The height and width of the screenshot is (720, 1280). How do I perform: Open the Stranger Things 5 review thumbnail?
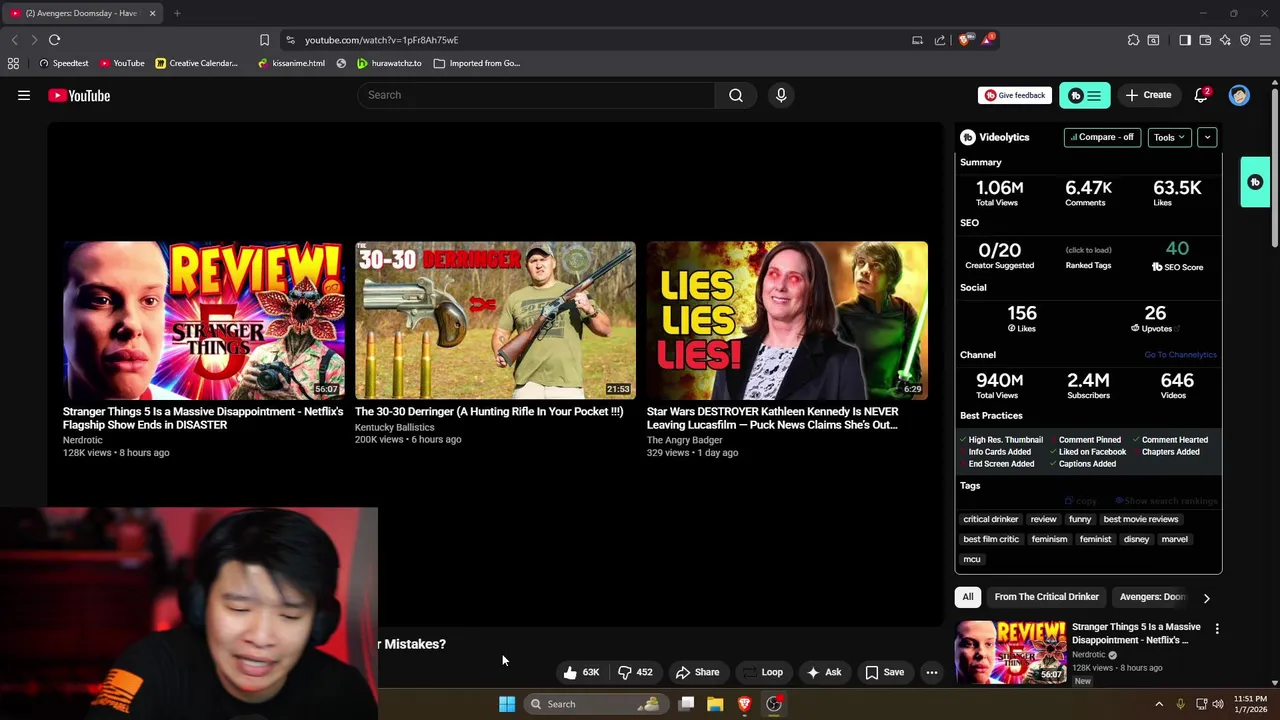pyautogui.click(x=203, y=320)
